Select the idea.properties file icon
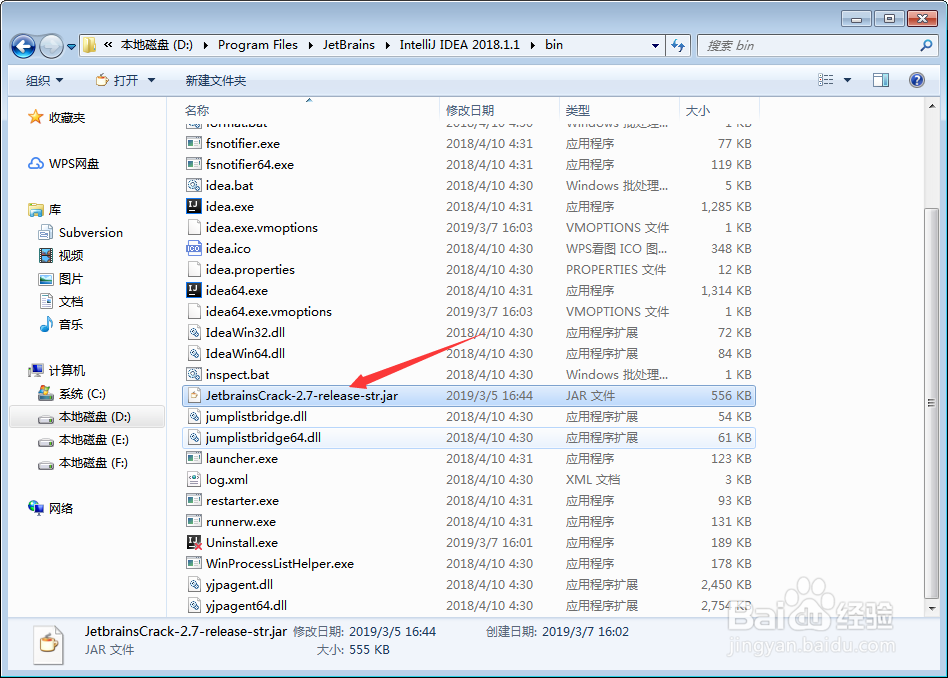 pyautogui.click(x=193, y=269)
